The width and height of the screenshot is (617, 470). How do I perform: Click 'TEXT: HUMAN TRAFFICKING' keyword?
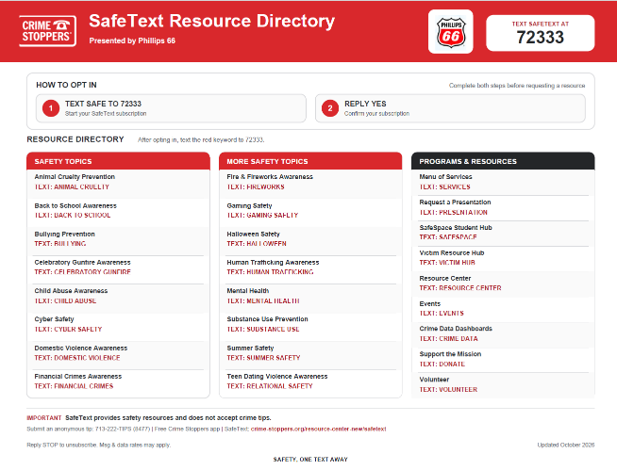click(x=270, y=272)
